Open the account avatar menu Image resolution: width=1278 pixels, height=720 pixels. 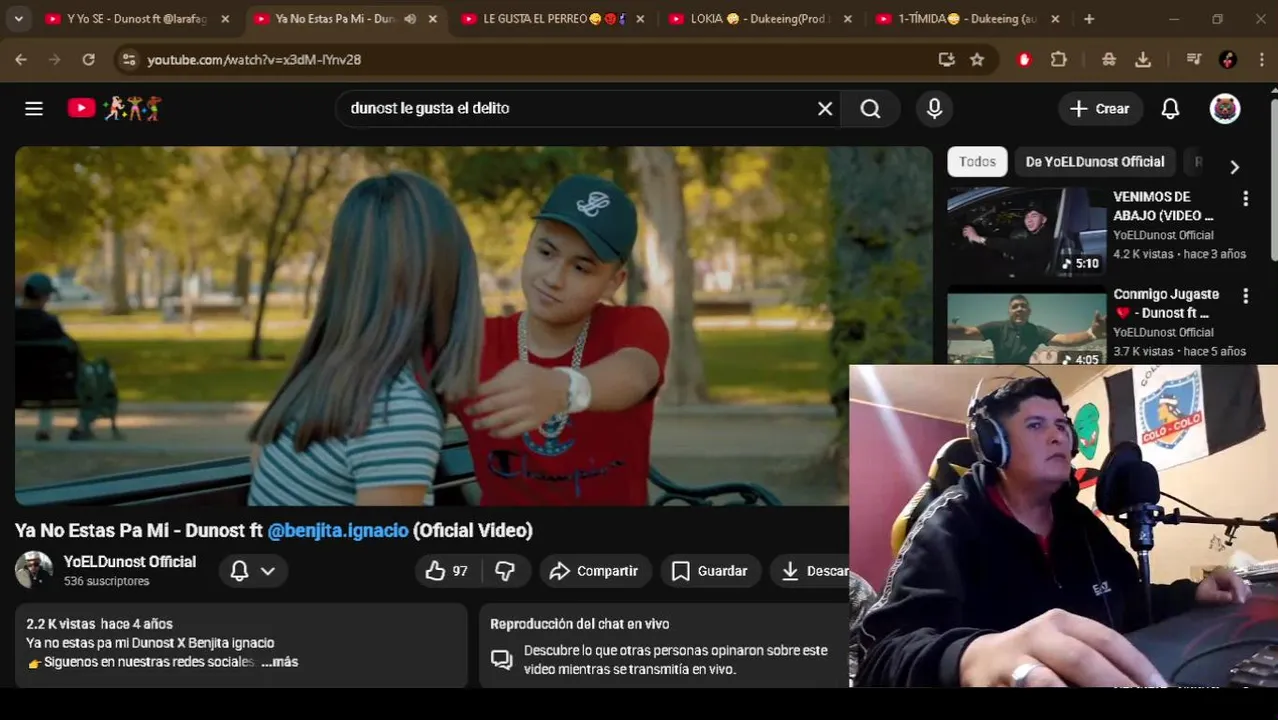tap(1225, 108)
